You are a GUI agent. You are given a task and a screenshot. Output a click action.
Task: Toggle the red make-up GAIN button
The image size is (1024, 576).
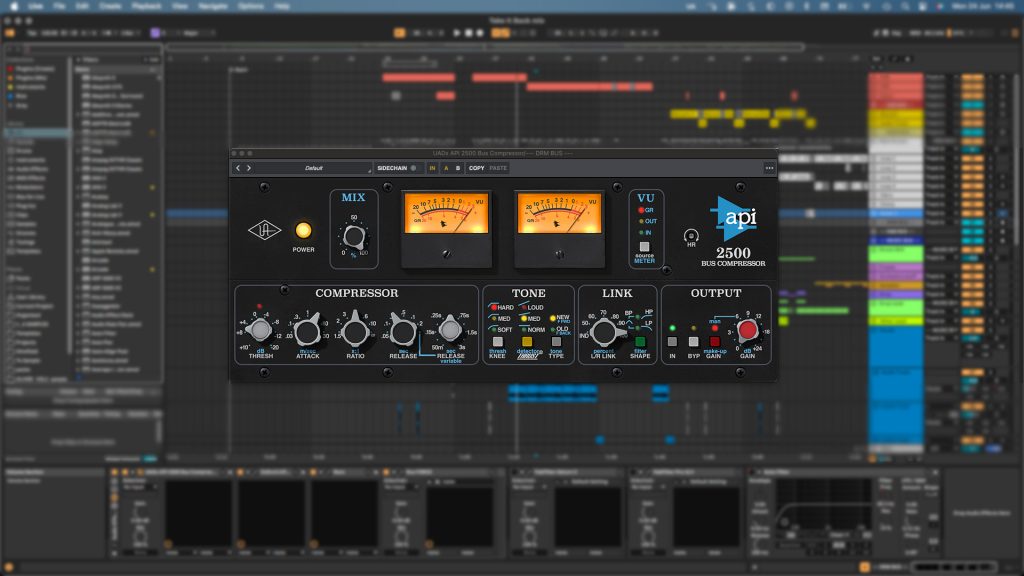[714, 341]
